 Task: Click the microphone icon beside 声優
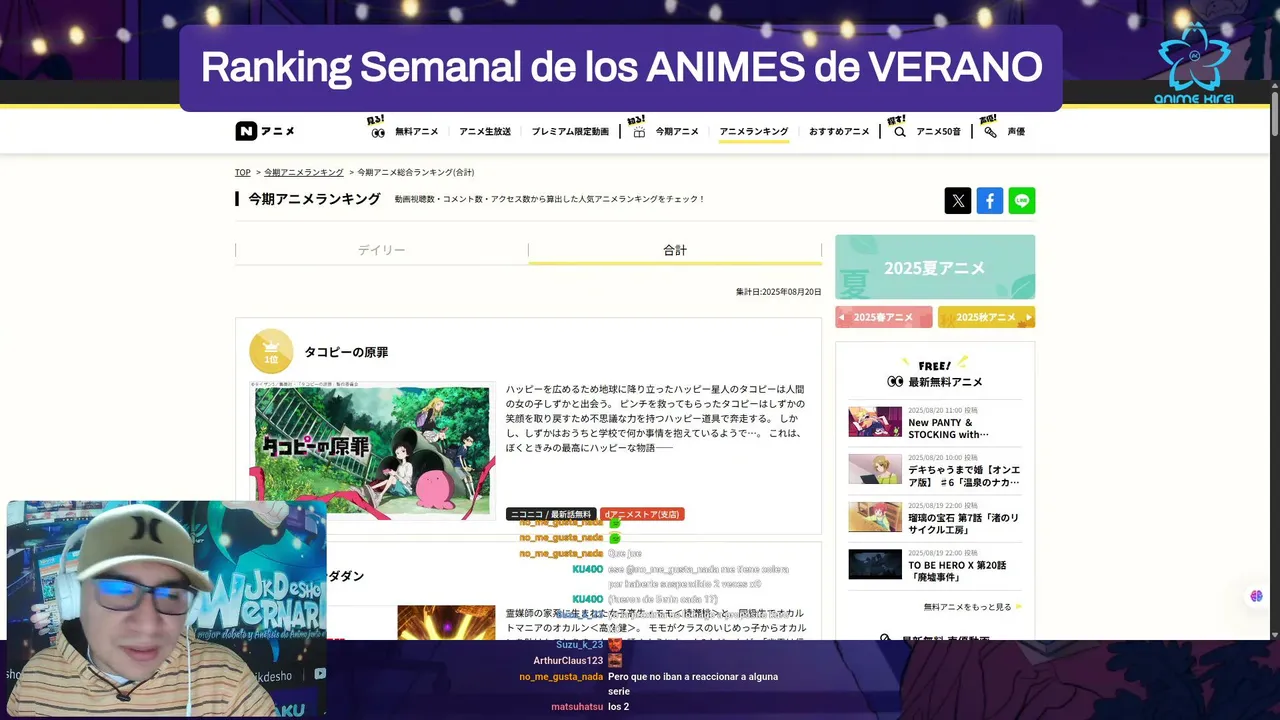coord(990,132)
